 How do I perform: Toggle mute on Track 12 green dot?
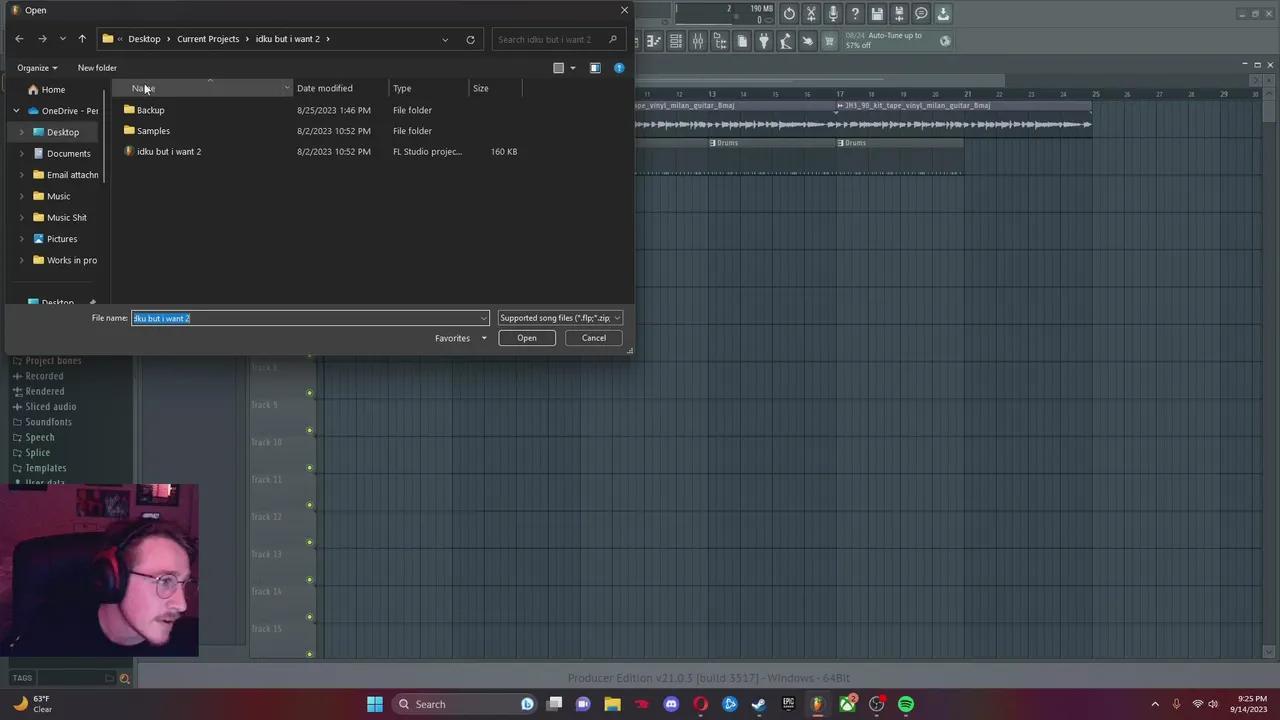(x=310, y=543)
